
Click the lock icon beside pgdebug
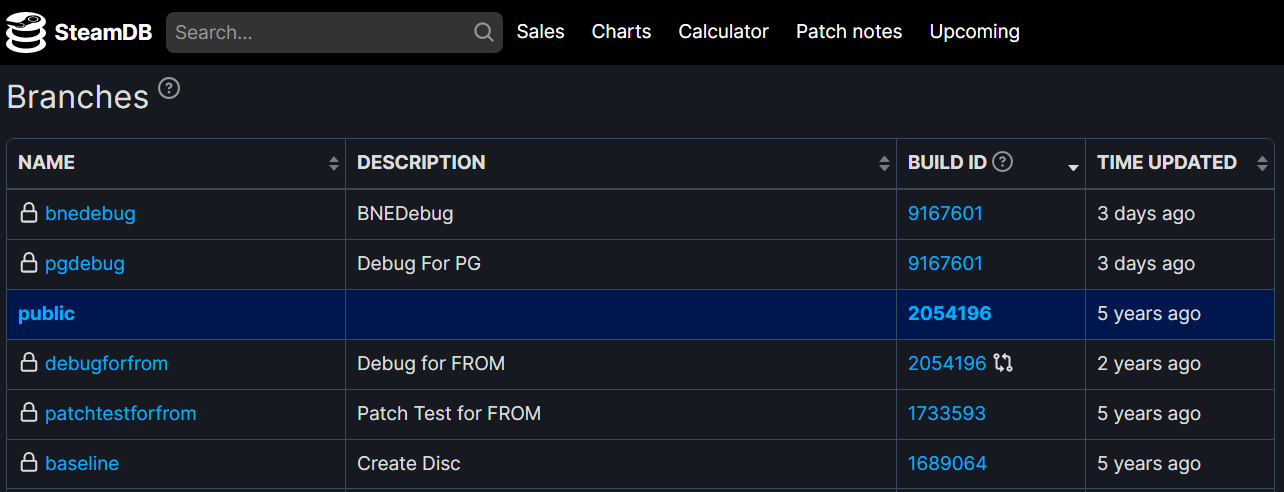coord(29,263)
